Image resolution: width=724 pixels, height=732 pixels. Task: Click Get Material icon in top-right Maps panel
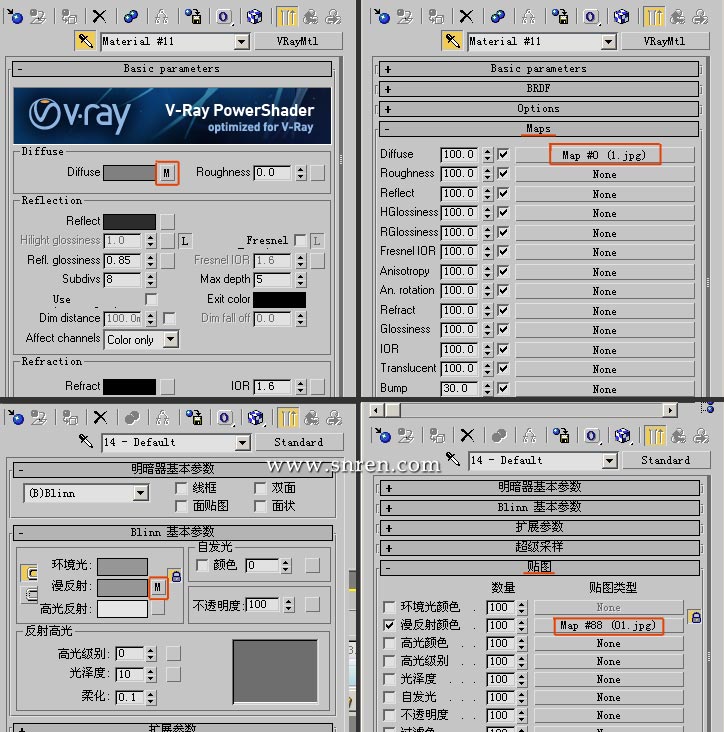click(x=382, y=17)
